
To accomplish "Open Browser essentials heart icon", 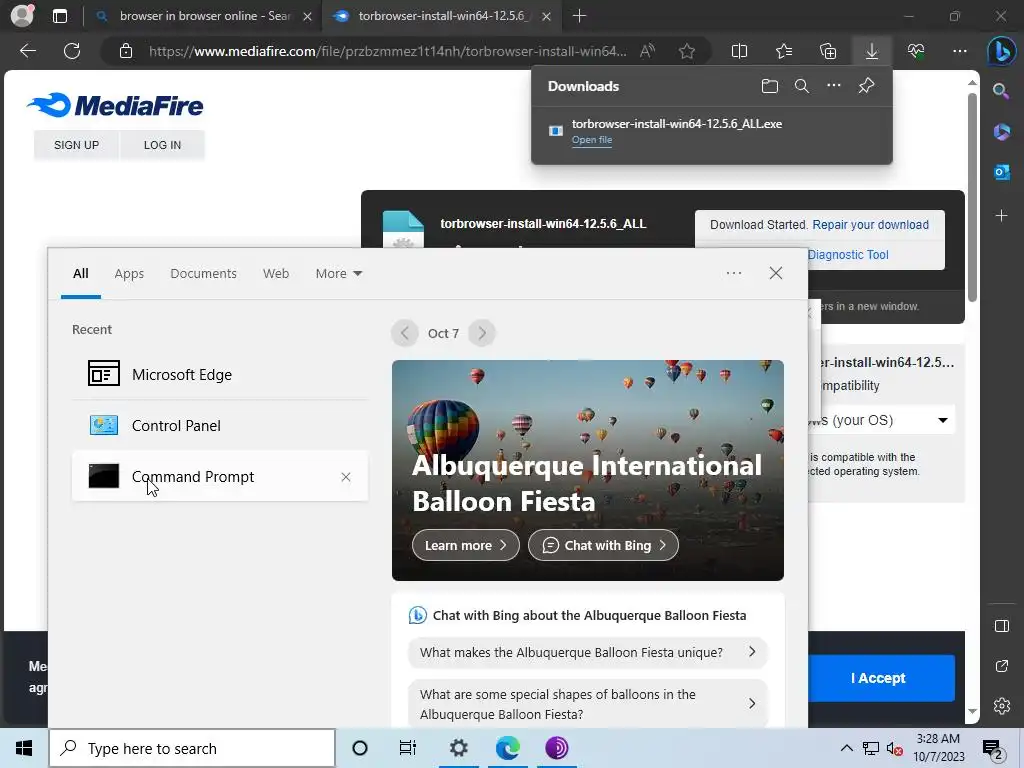I will point(916,51).
